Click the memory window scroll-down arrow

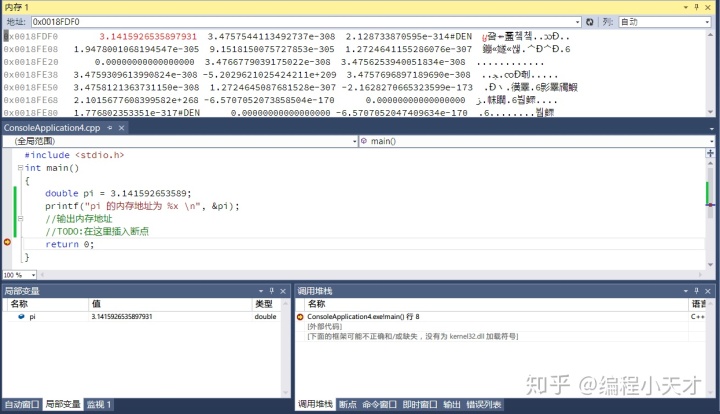pyautogui.click(x=710, y=112)
